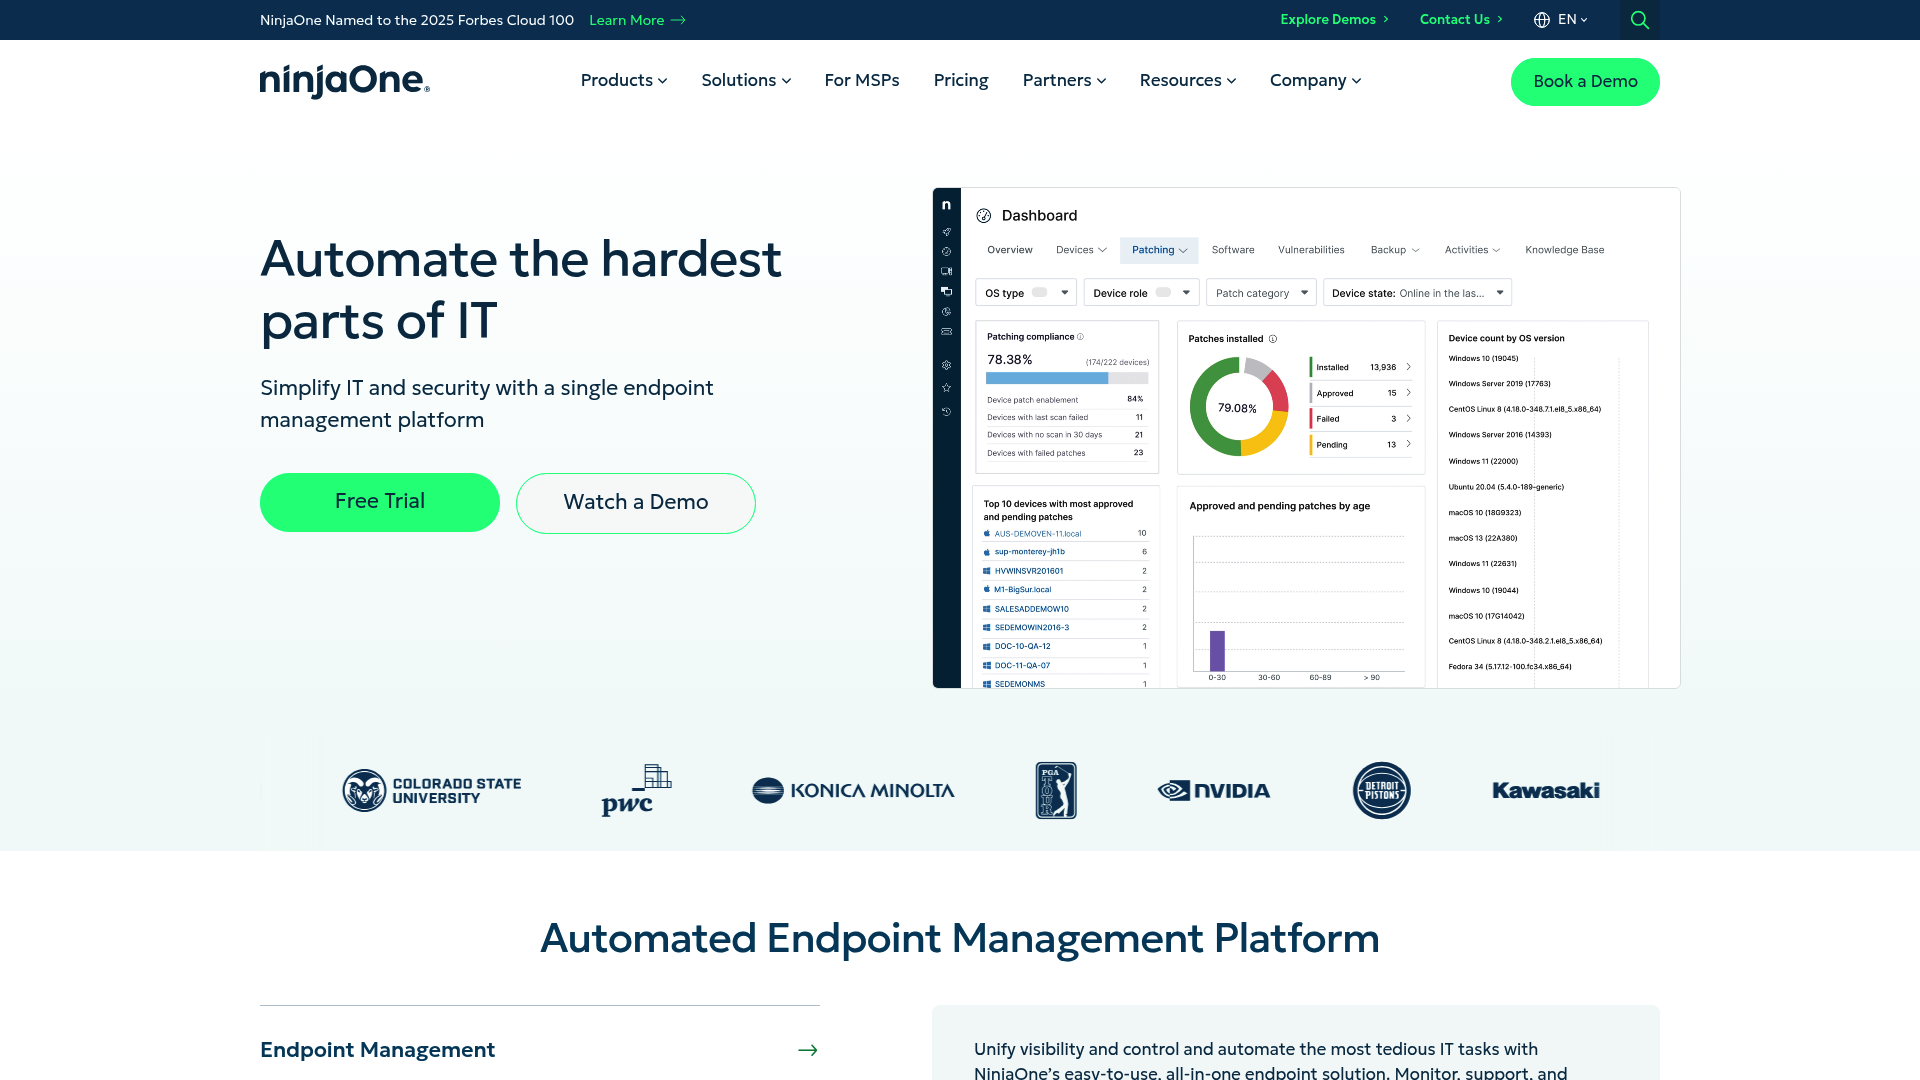This screenshot has height=1080, width=1920.
Task: Switch to the Vulnerabilities tab
Action: (x=1311, y=250)
